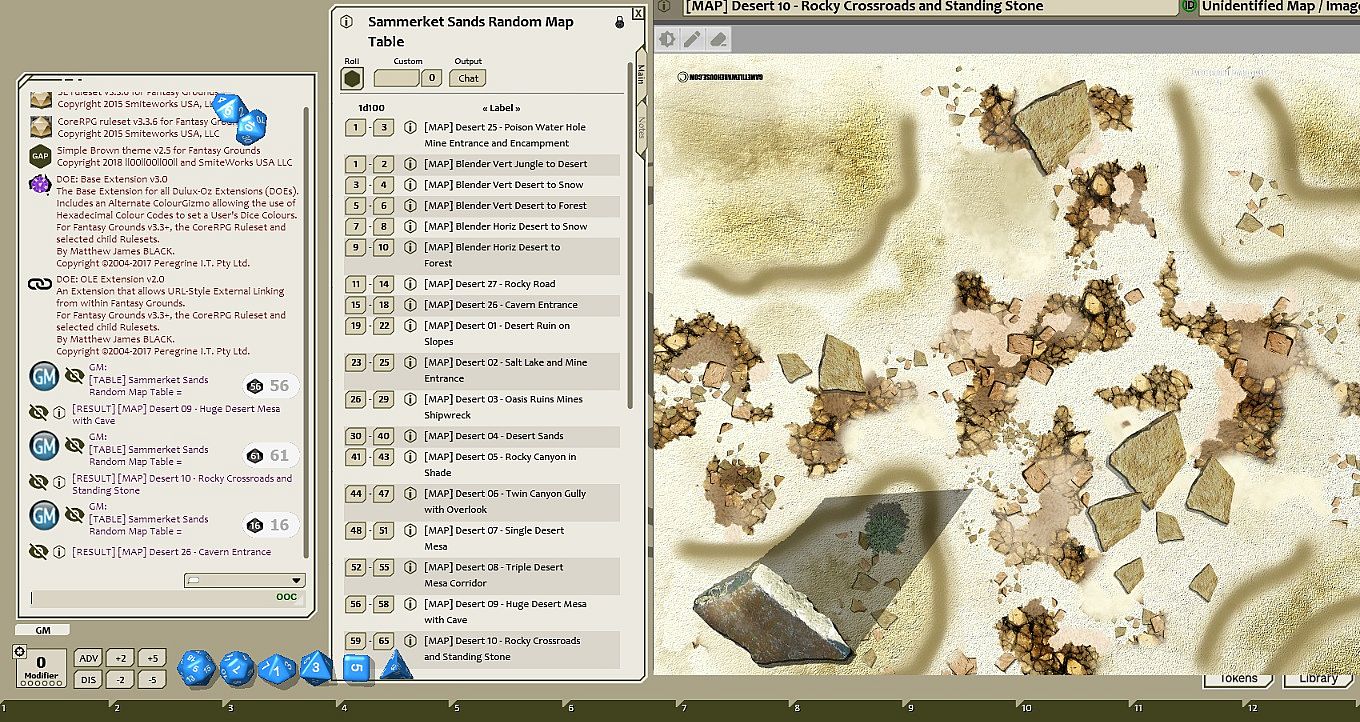Select the pencil drawing tool on map toolbar
Image resolution: width=1360 pixels, height=722 pixels.
692,40
